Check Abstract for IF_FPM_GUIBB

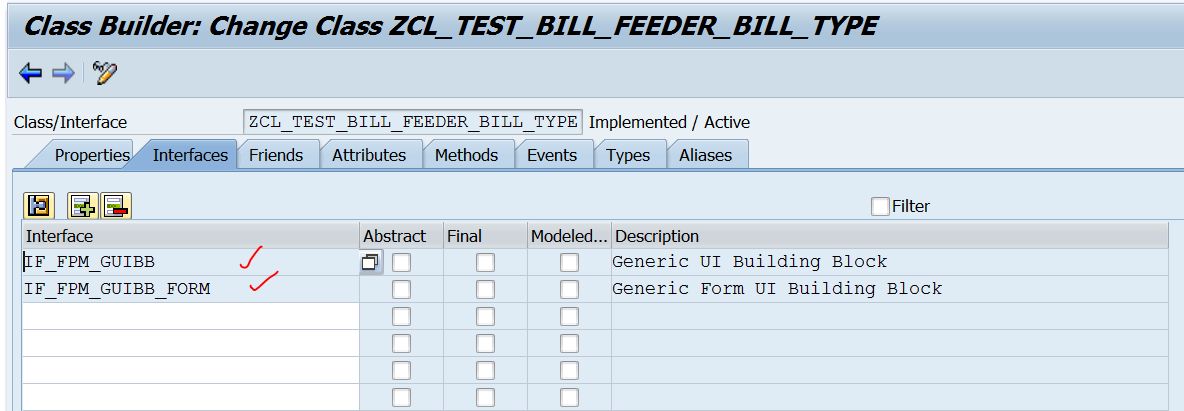pos(401,263)
